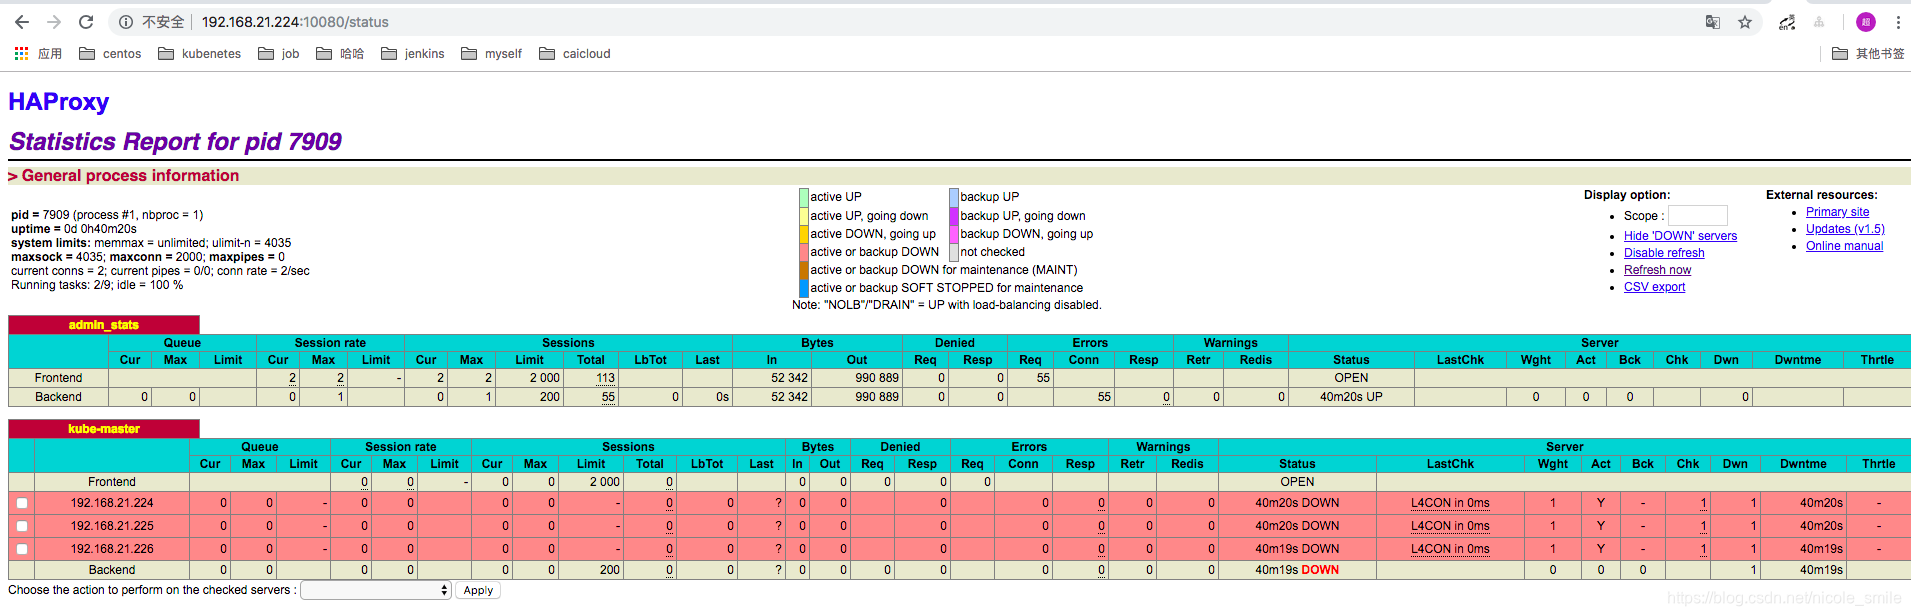Open the Updates (v1.5) link
This screenshot has height=616, width=1911.
click(1845, 229)
